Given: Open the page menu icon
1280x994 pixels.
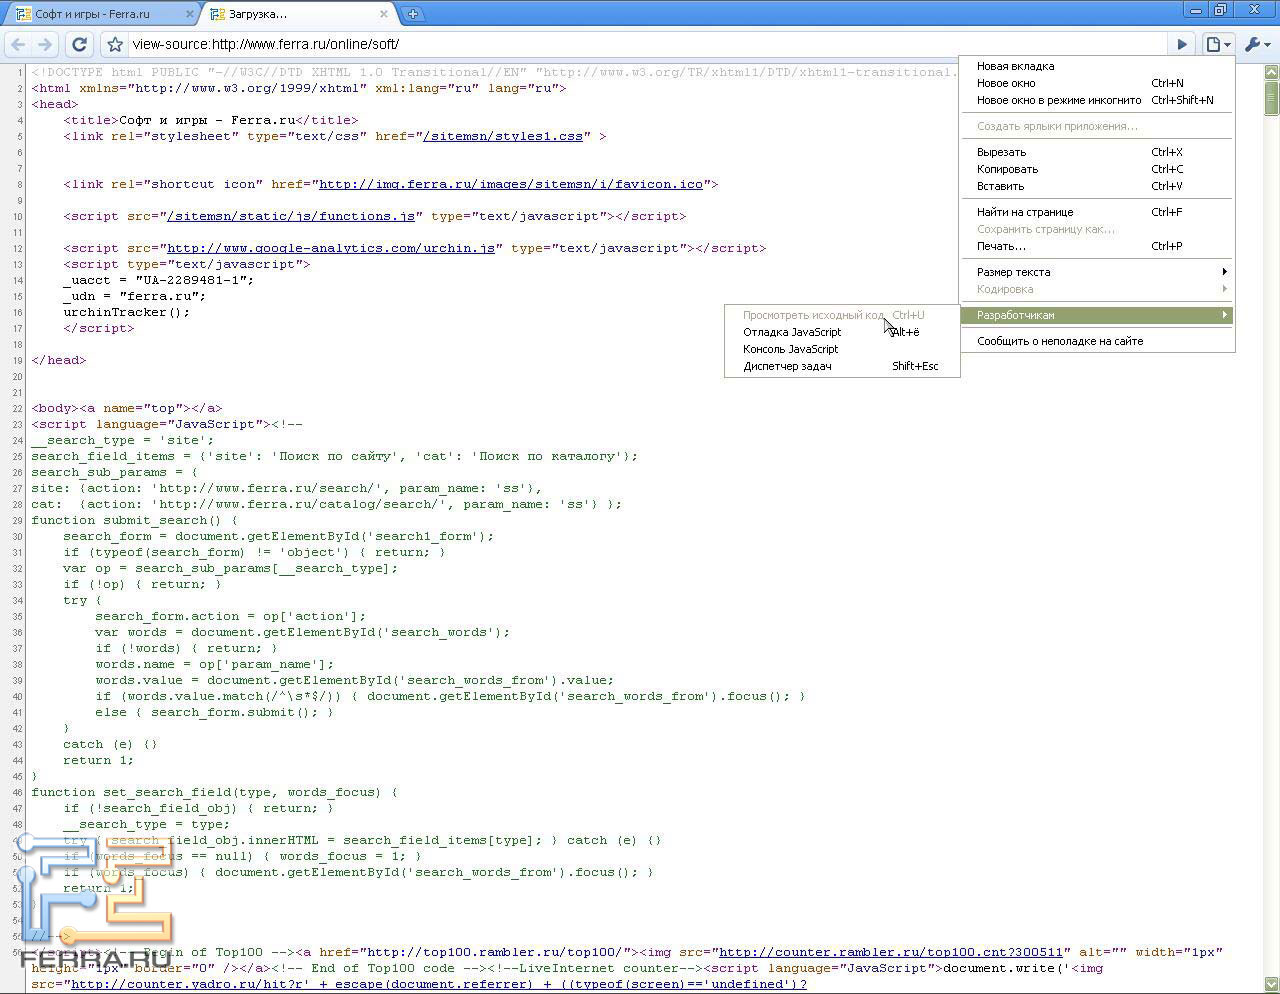Looking at the screenshot, I should tap(1217, 44).
